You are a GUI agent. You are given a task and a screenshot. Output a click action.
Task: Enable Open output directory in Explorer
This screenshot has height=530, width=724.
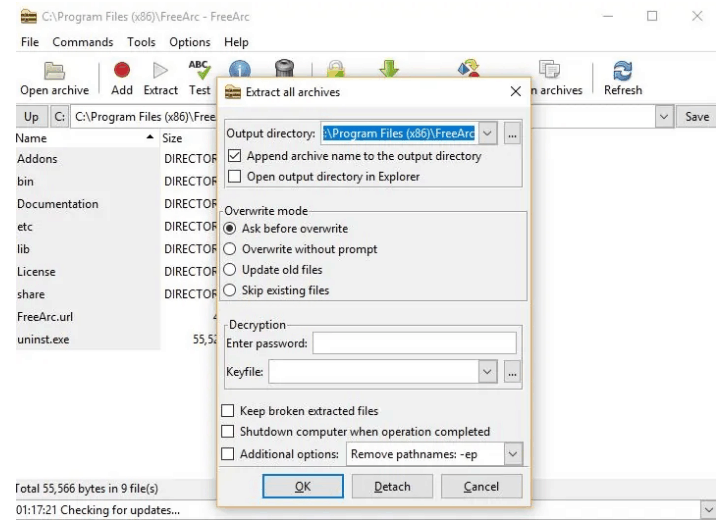[234, 177]
